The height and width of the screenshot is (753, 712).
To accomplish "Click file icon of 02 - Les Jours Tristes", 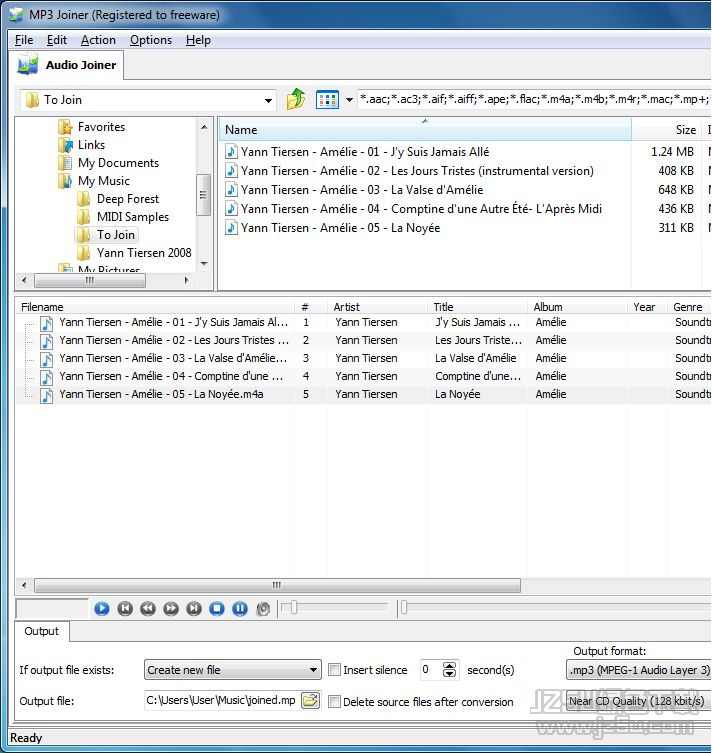I will 231,170.
